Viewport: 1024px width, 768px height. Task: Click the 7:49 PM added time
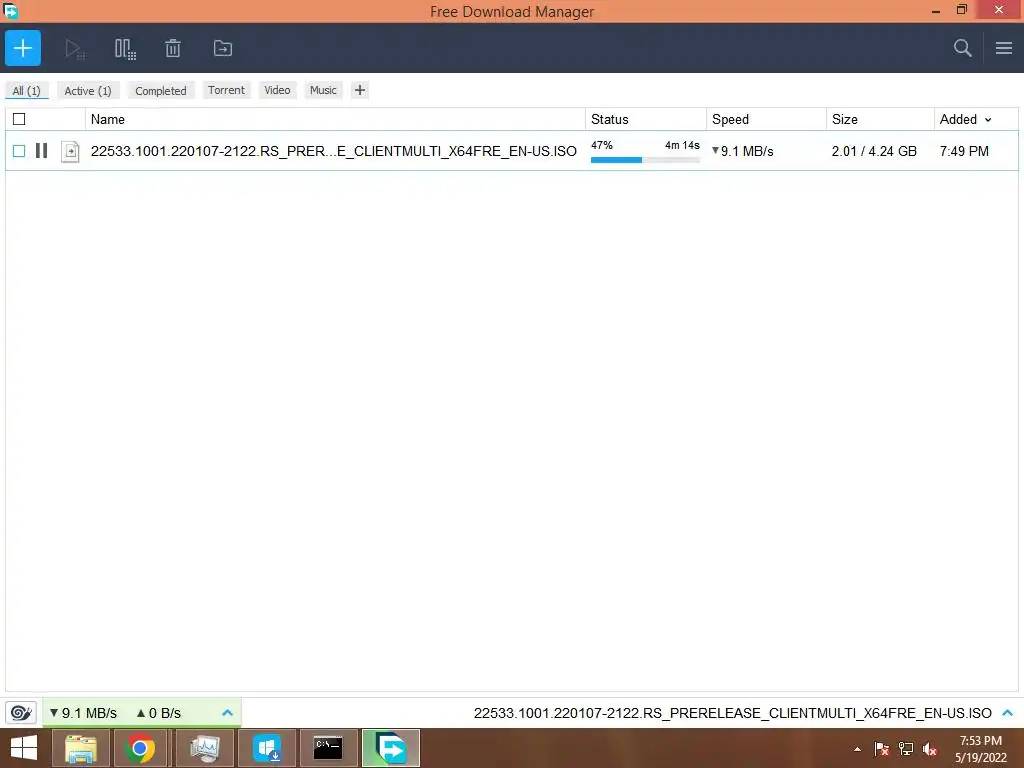tap(964, 152)
